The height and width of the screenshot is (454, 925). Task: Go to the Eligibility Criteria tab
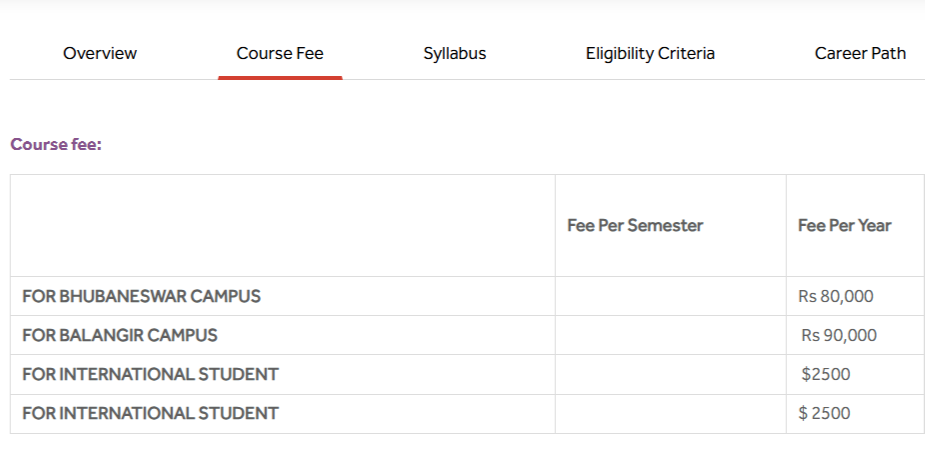tap(650, 54)
